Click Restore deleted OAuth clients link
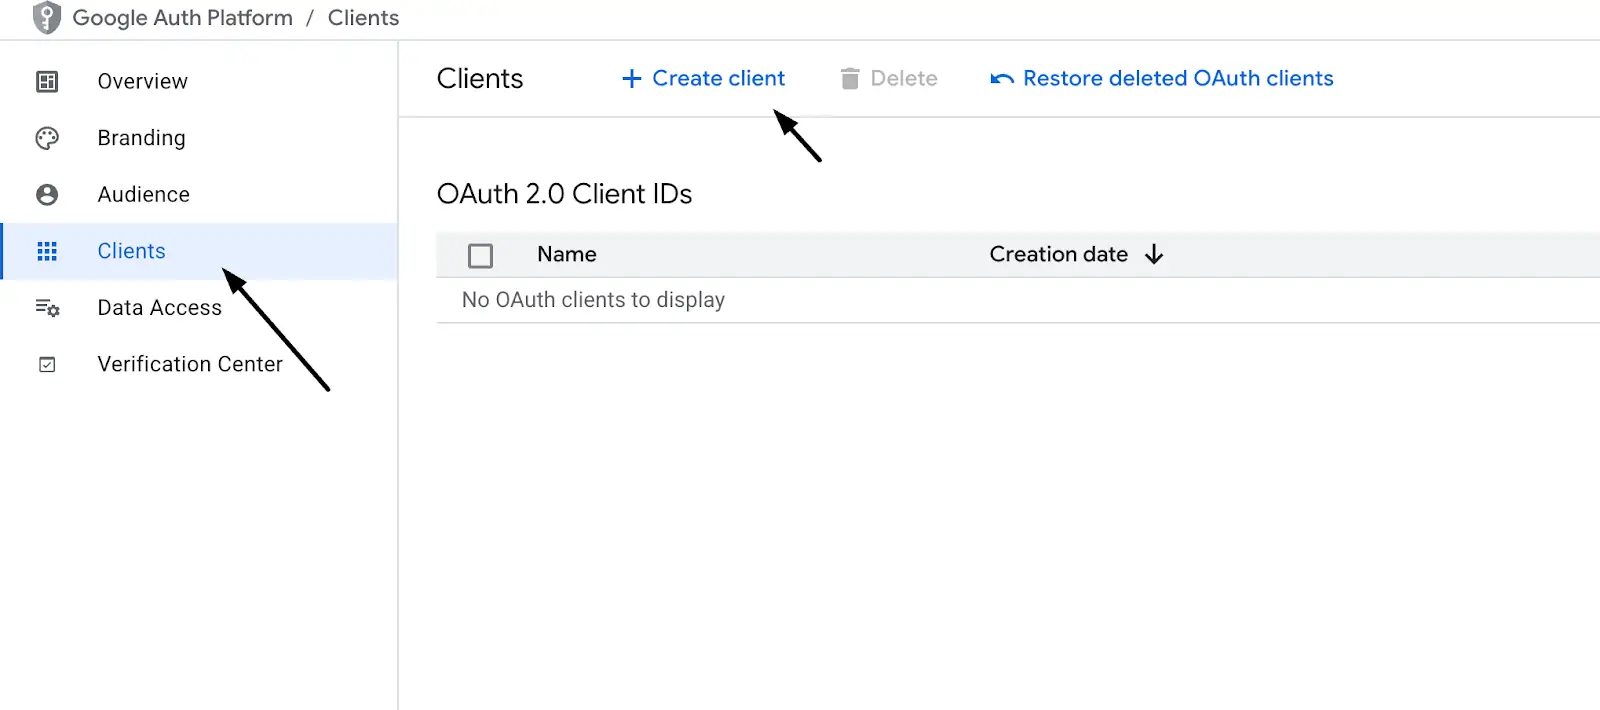Image resolution: width=1600 pixels, height=710 pixels. click(x=1178, y=78)
